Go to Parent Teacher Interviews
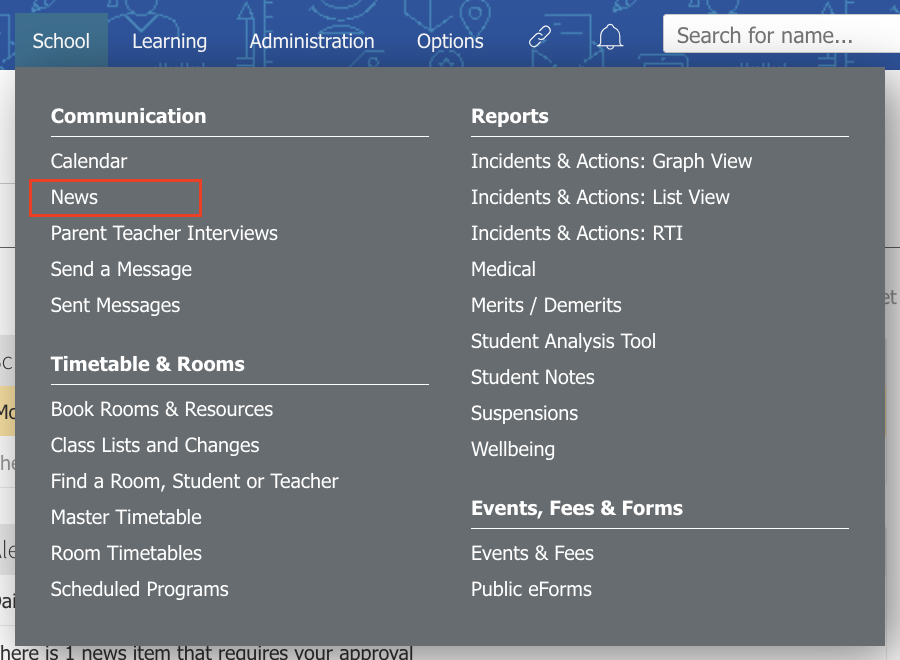Image resolution: width=900 pixels, height=660 pixels. pyautogui.click(x=164, y=233)
